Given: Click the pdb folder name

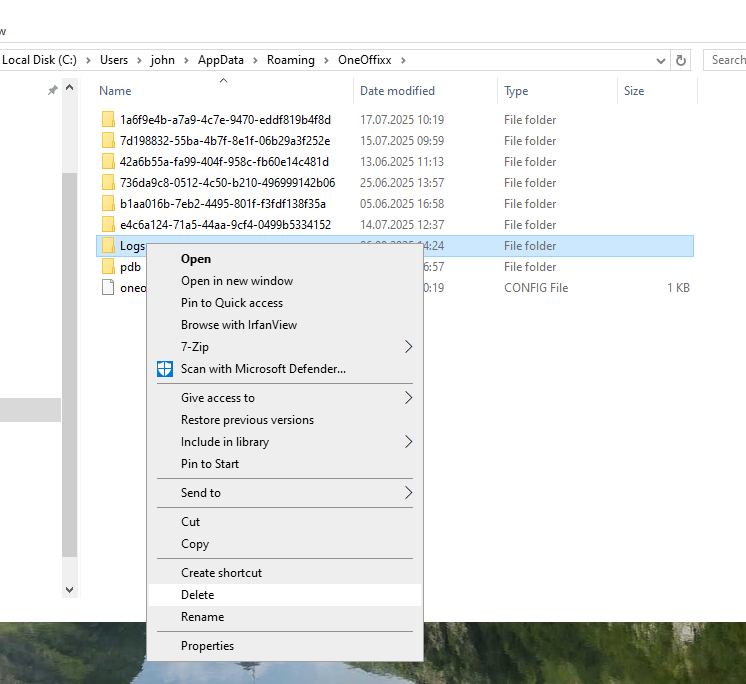Looking at the screenshot, I should [x=130, y=266].
